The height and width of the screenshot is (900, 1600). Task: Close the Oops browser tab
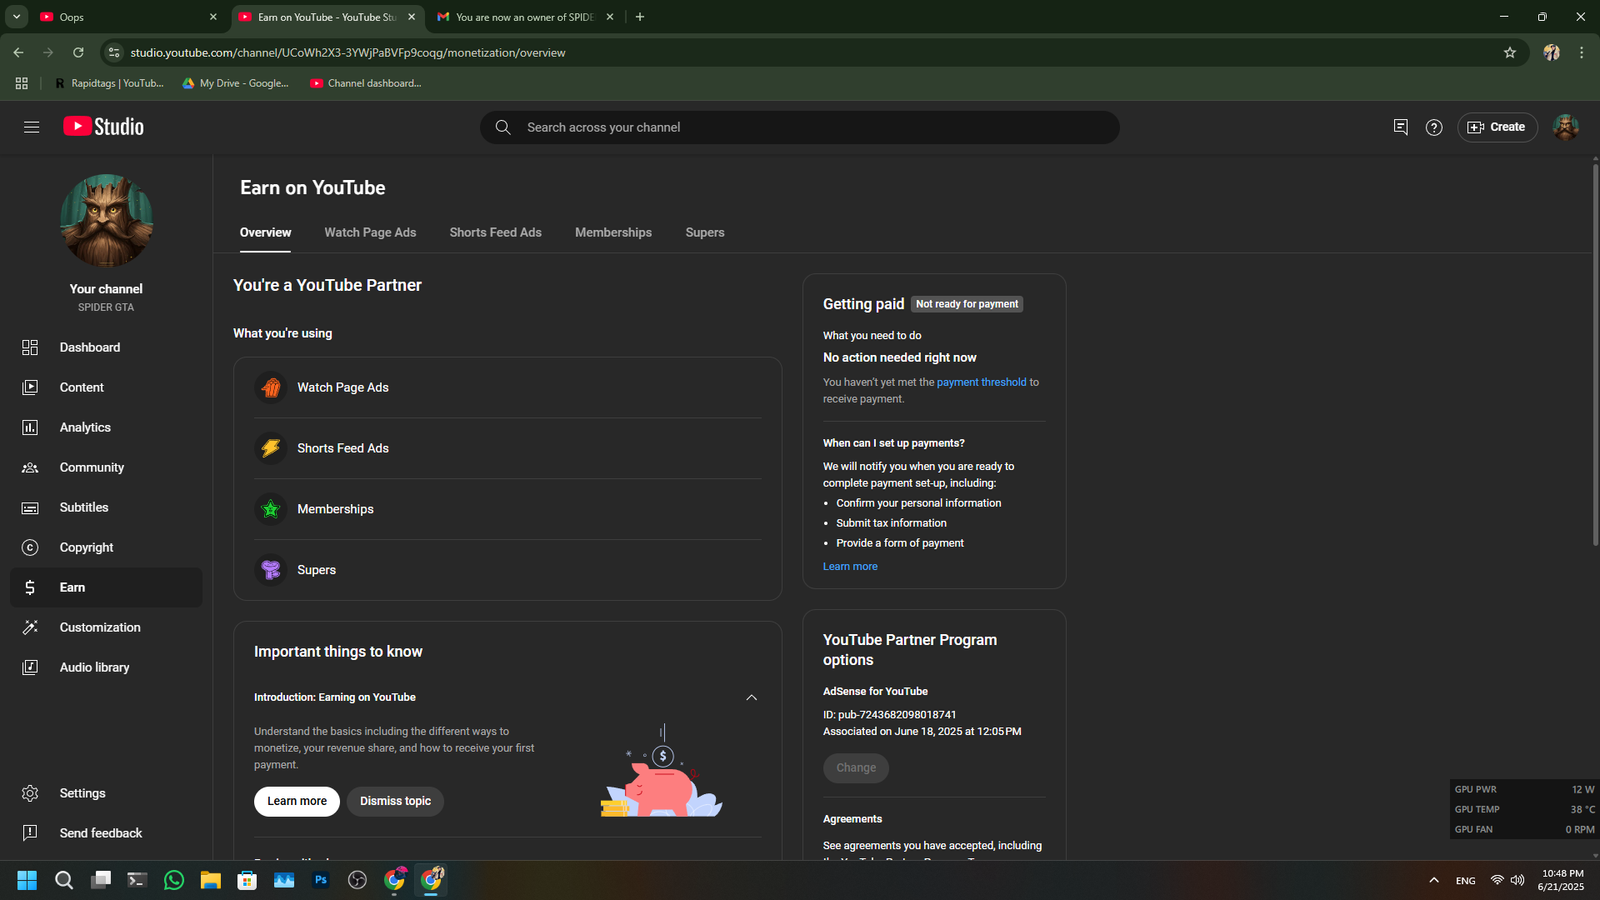click(213, 17)
